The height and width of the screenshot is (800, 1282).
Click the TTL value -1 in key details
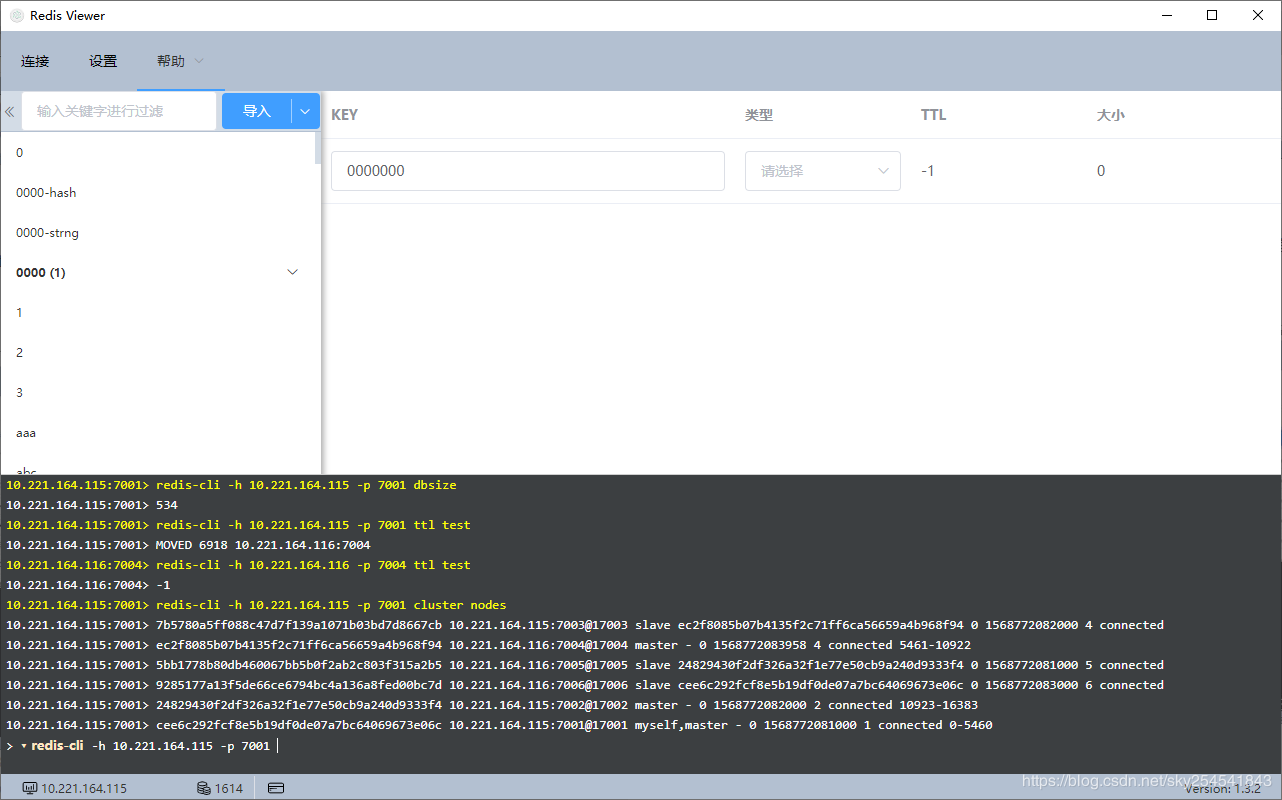928,171
